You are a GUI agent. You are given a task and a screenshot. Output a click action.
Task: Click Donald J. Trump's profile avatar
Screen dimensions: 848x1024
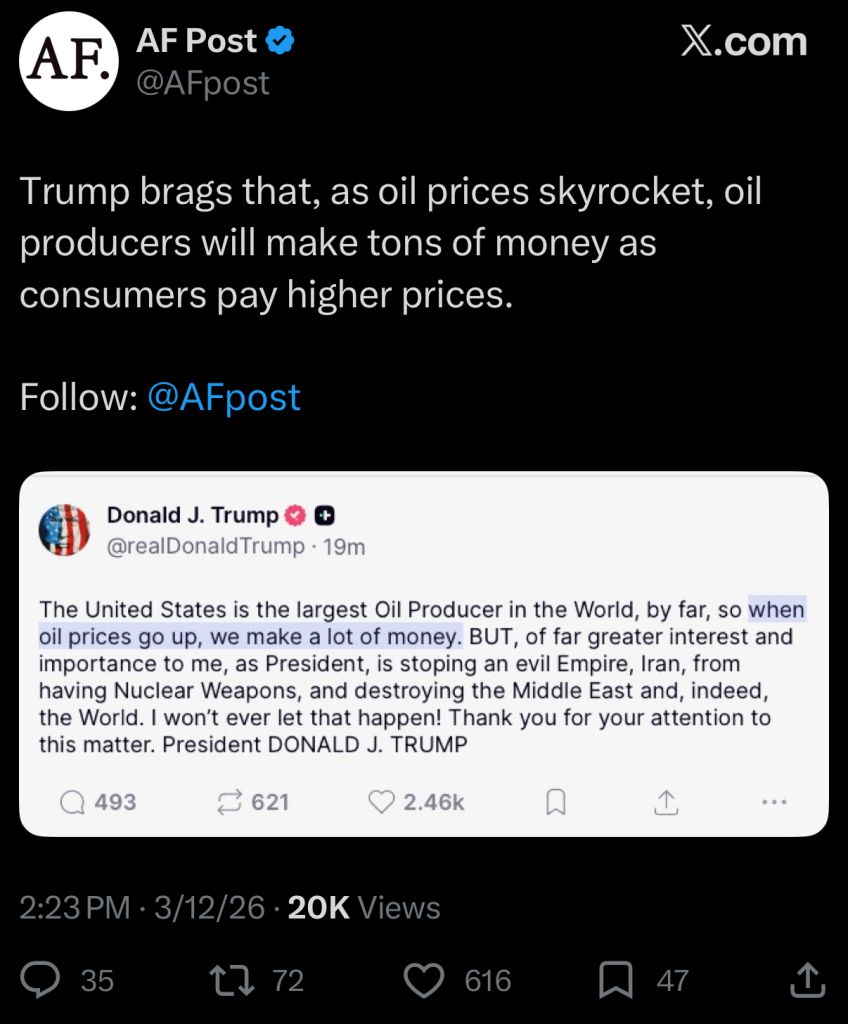65,530
